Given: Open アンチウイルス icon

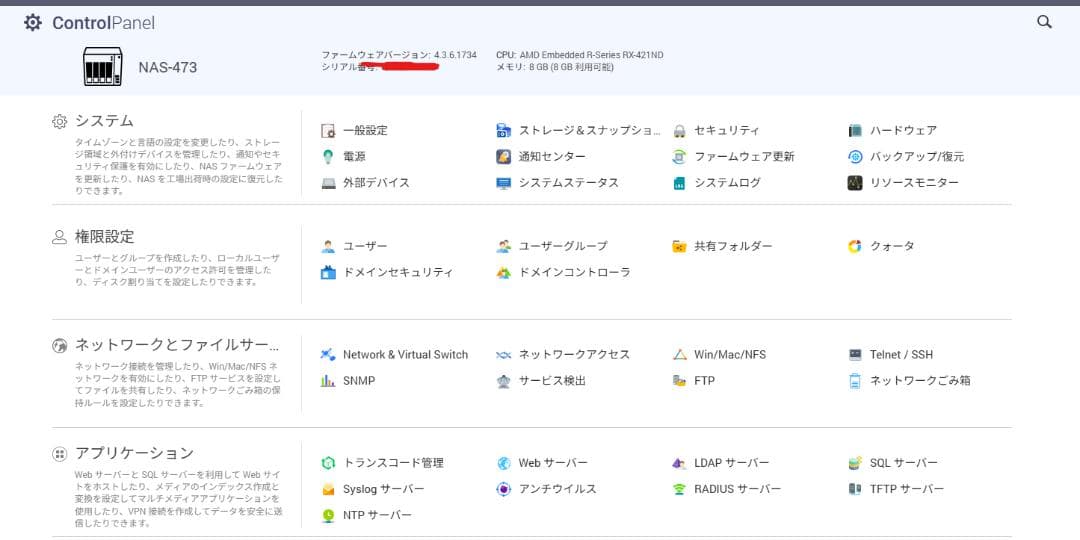Looking at the screenshot, I should (x=503, y=490).
